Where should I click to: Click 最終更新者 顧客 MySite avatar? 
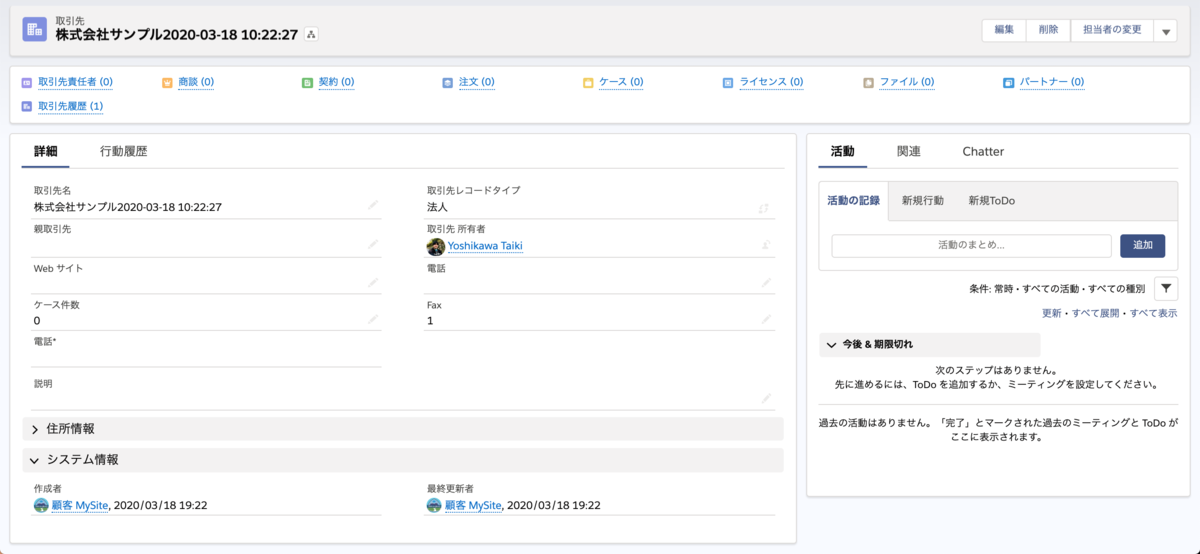(434, 506)
